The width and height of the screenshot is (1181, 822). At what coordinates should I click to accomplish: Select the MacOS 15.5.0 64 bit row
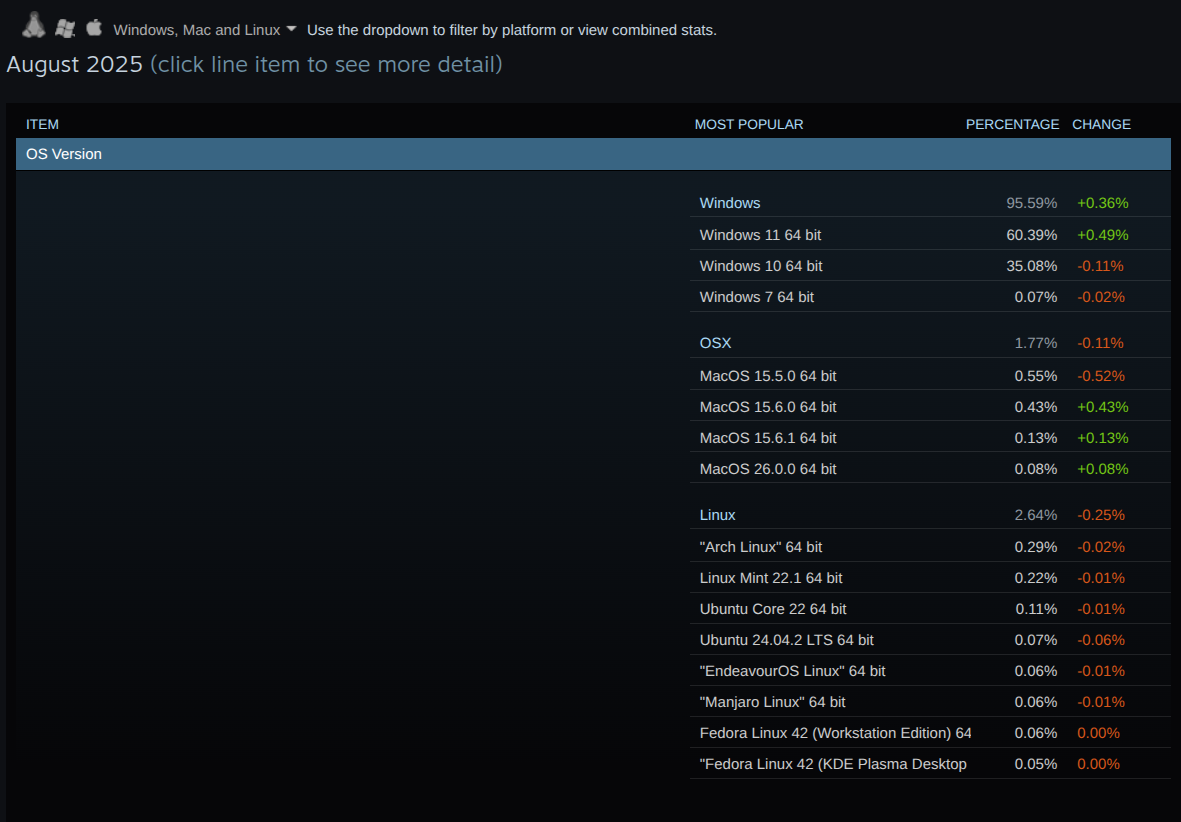pos(930,374)
